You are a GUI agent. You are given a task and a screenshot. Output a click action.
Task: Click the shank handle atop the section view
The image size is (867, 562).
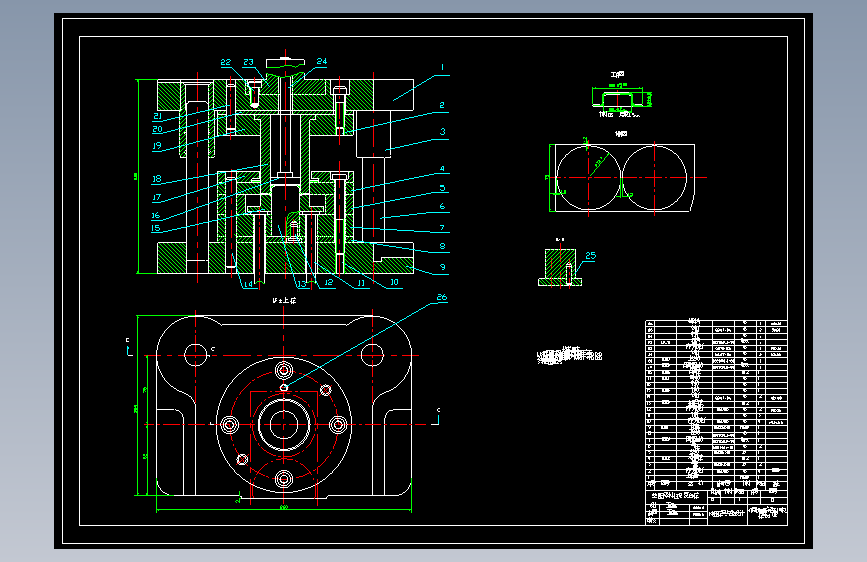pyautogui.click(x=285, y=63)
